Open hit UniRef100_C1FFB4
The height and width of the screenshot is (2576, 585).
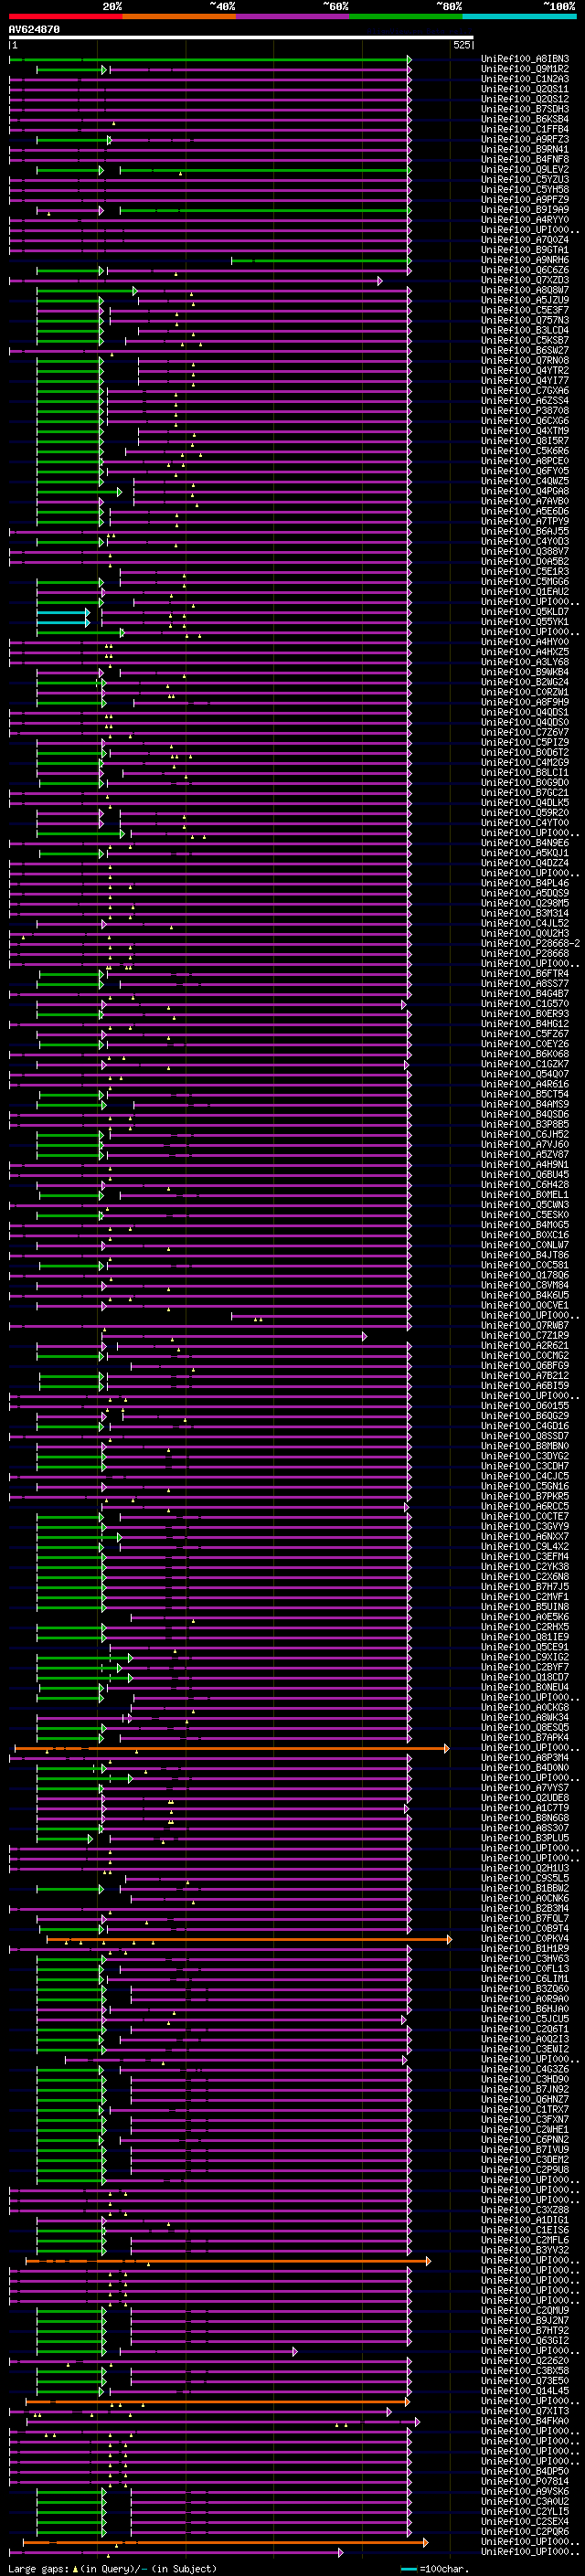click(x=525, y=129)
